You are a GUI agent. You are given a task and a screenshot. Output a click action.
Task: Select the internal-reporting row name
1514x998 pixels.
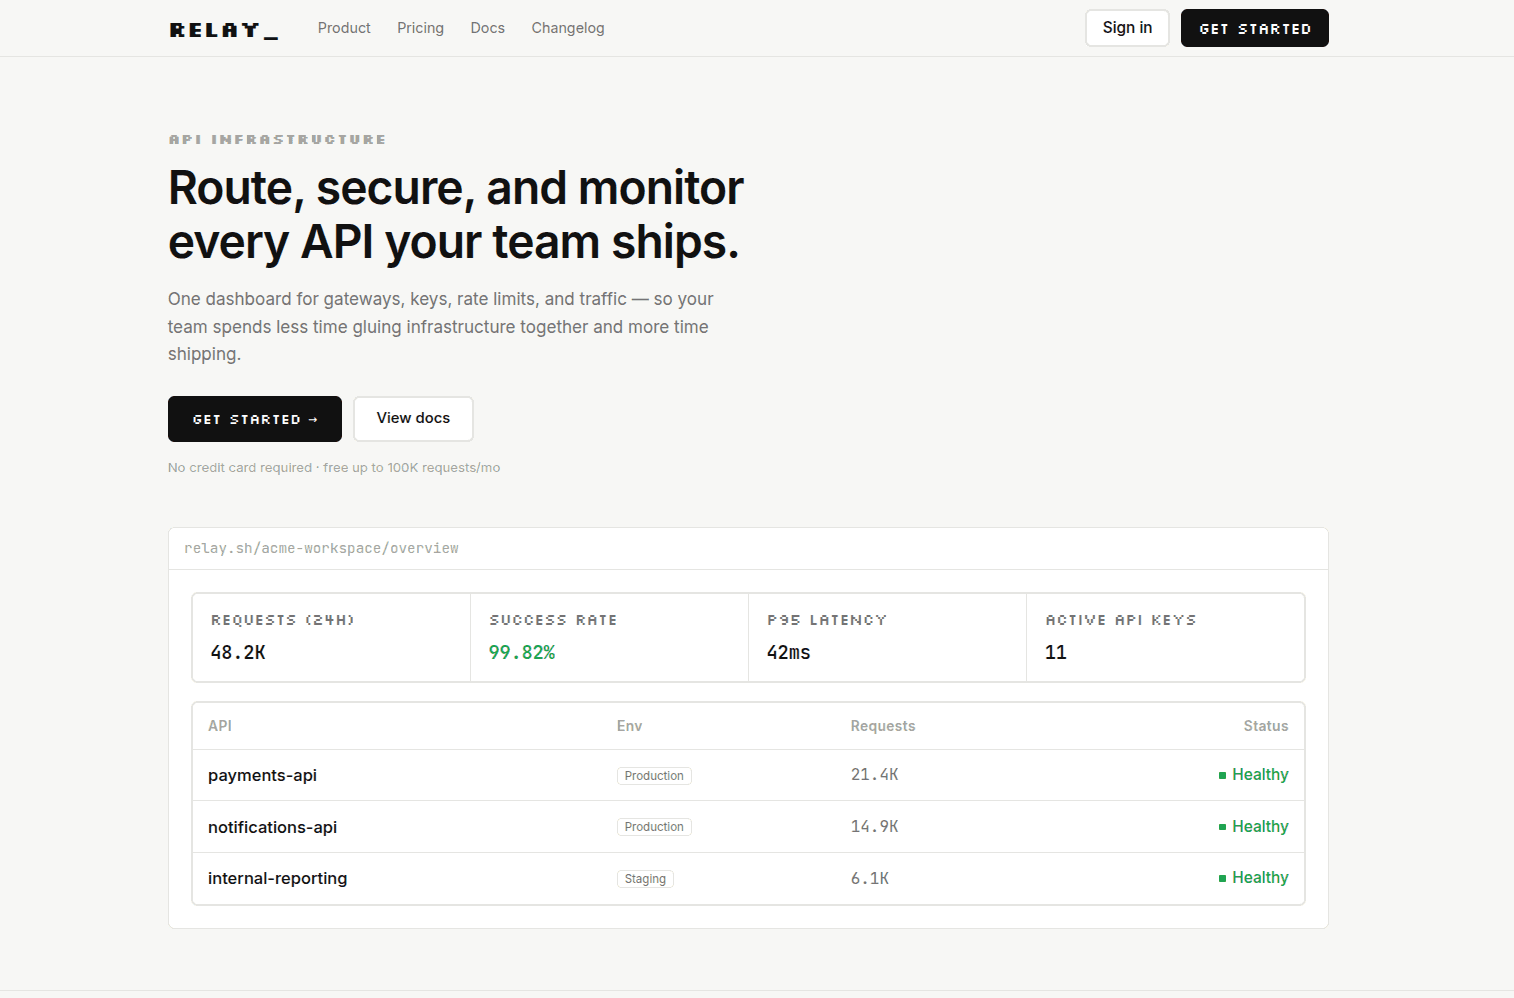click(277, 878)
